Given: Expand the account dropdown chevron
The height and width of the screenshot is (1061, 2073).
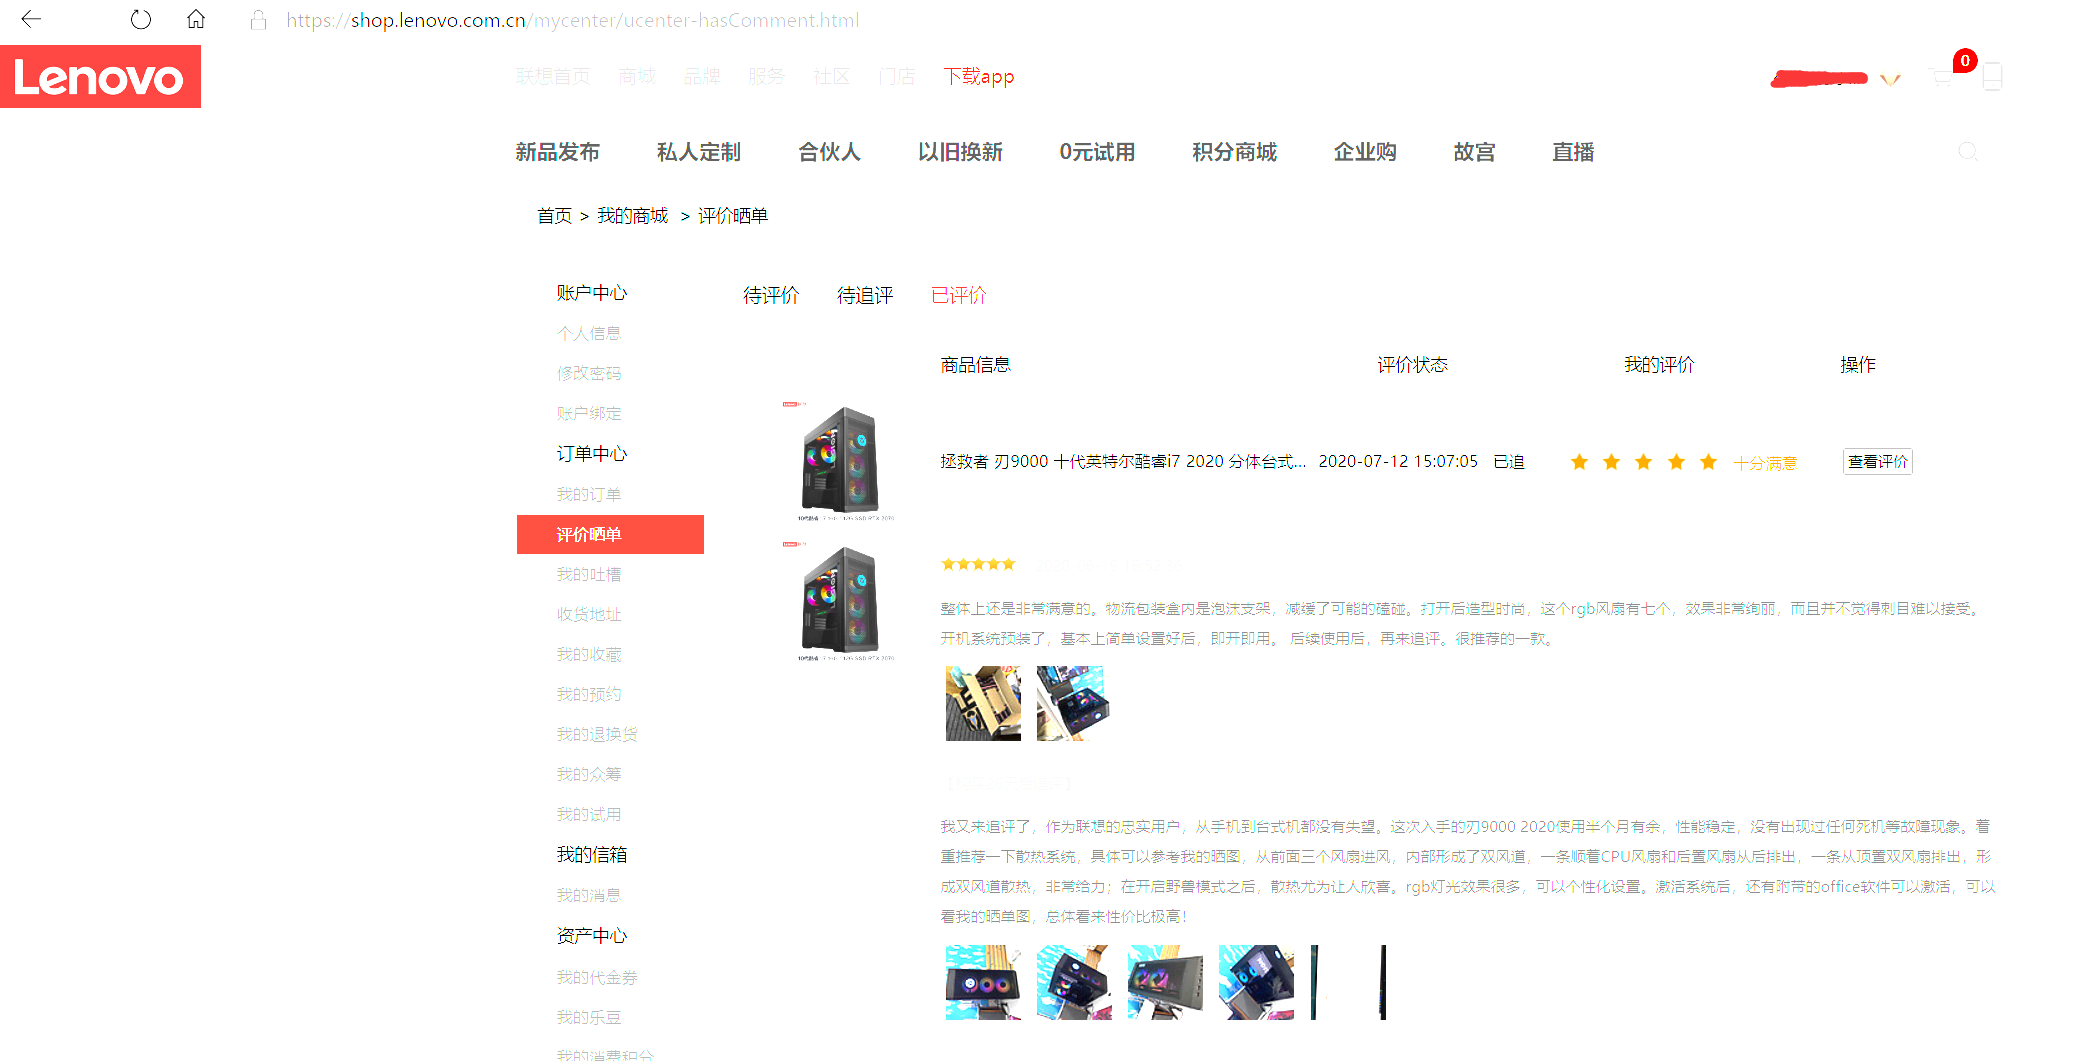Looking at the screenshot, I should (x=1890, y=79).
